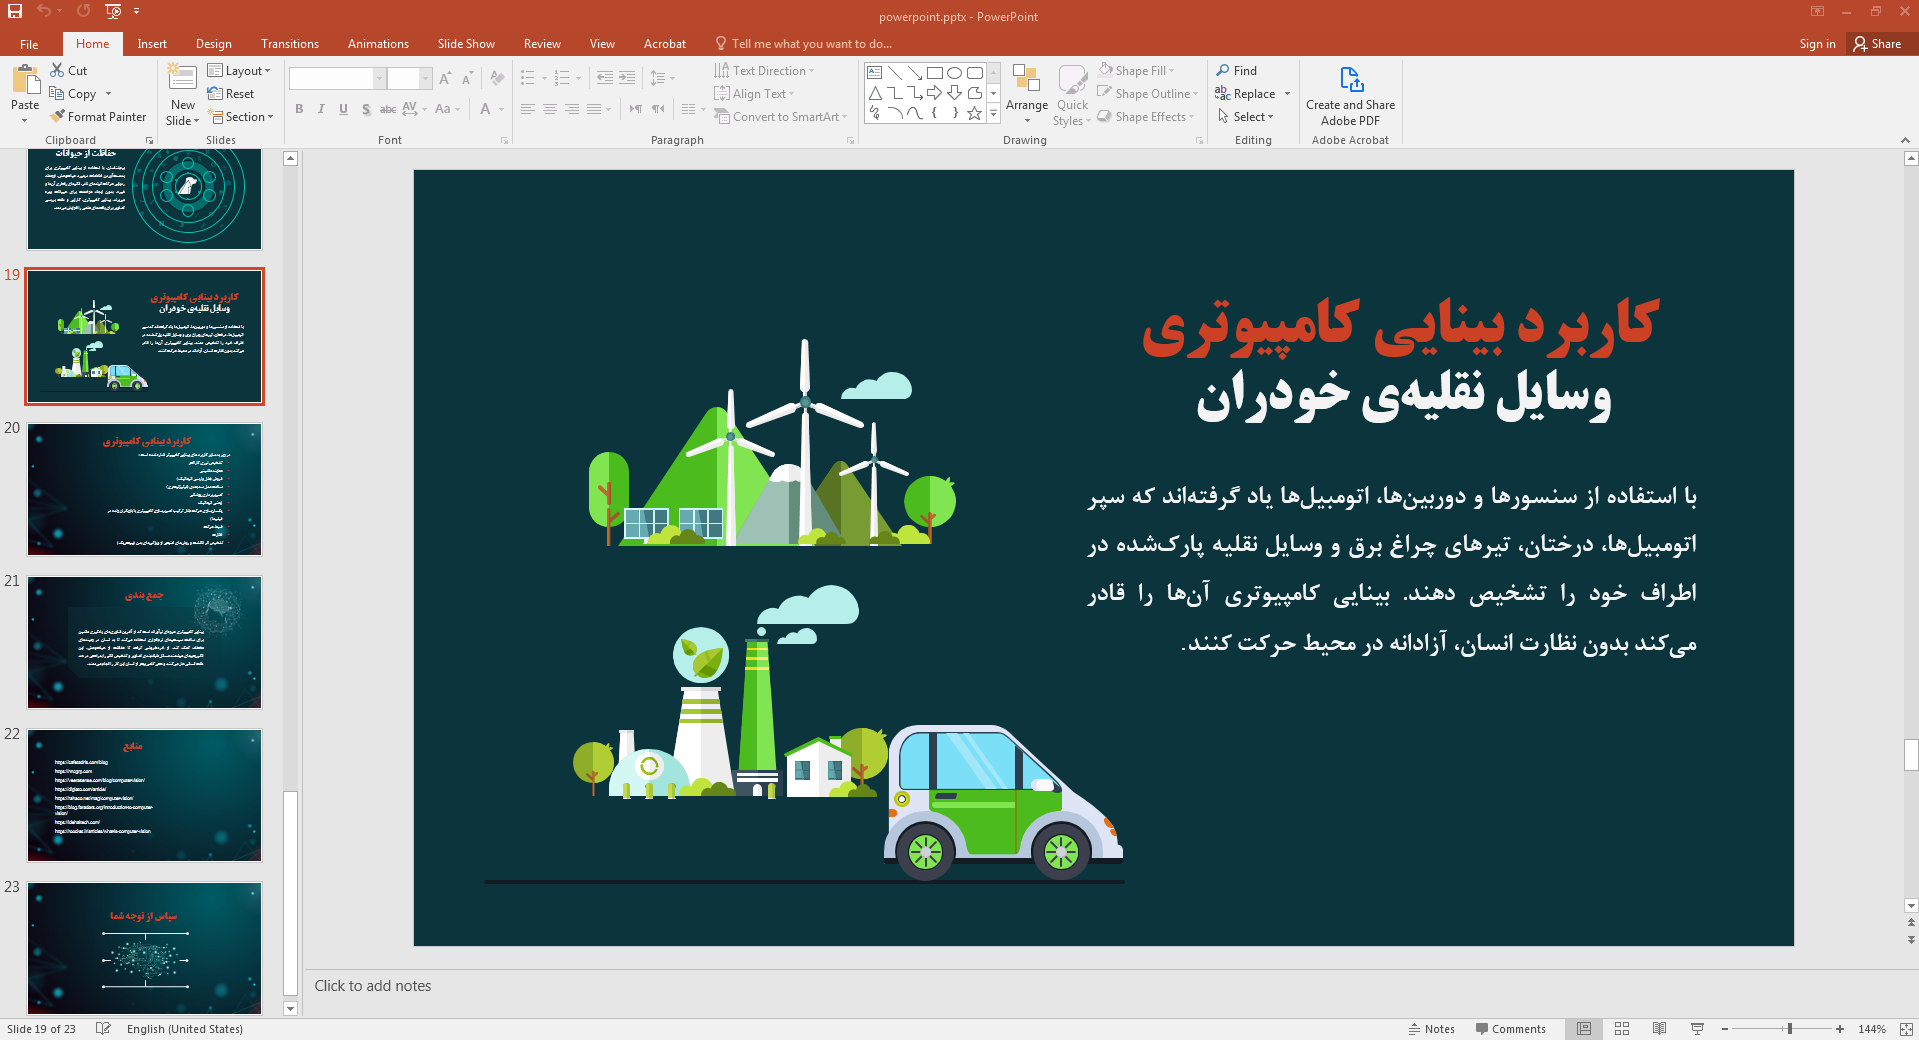The image size is (1919, 1040).
Task: Open Quick Styles gallery
Action: click(x=1072, y=95)
